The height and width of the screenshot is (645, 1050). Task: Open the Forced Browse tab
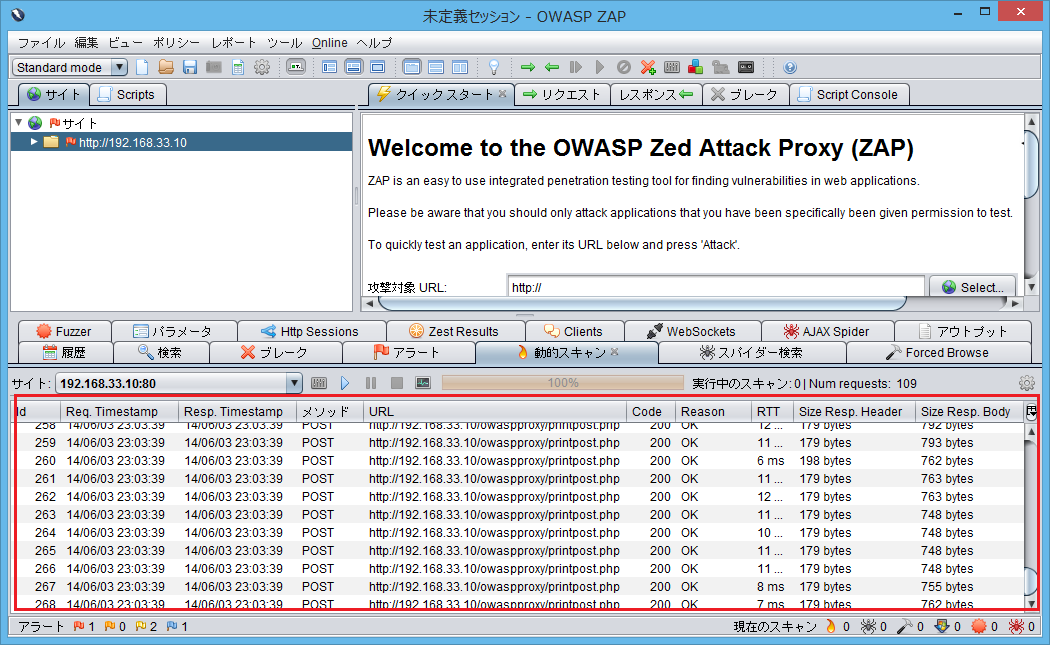938,352
